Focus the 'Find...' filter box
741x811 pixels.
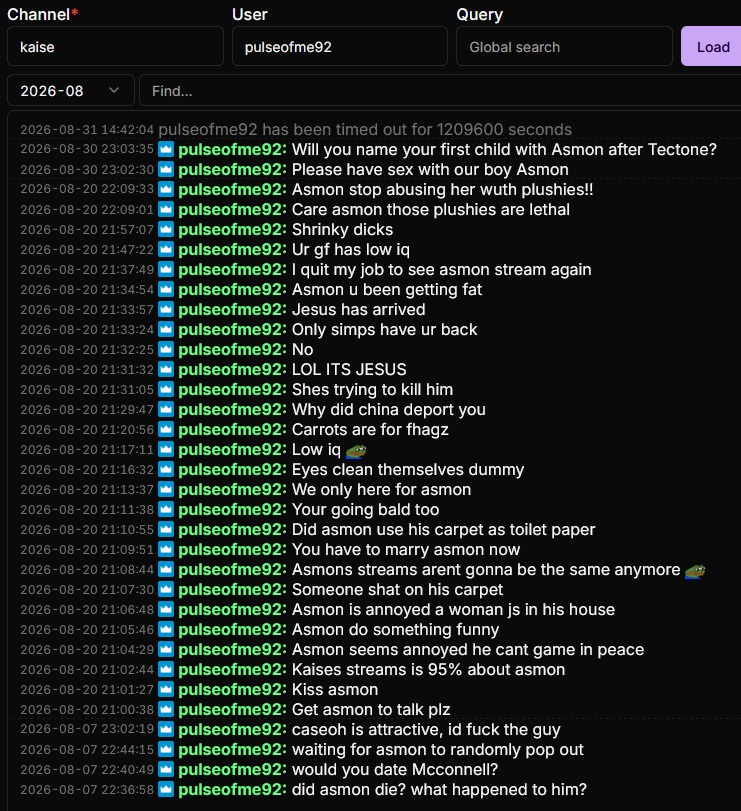(x=440, y=91)
